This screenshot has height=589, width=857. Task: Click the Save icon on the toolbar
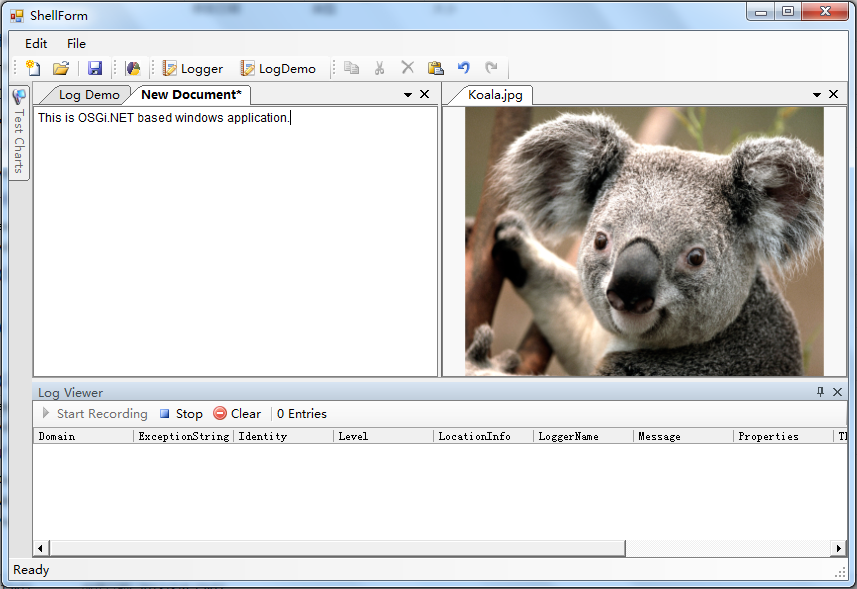coord(94,67)
